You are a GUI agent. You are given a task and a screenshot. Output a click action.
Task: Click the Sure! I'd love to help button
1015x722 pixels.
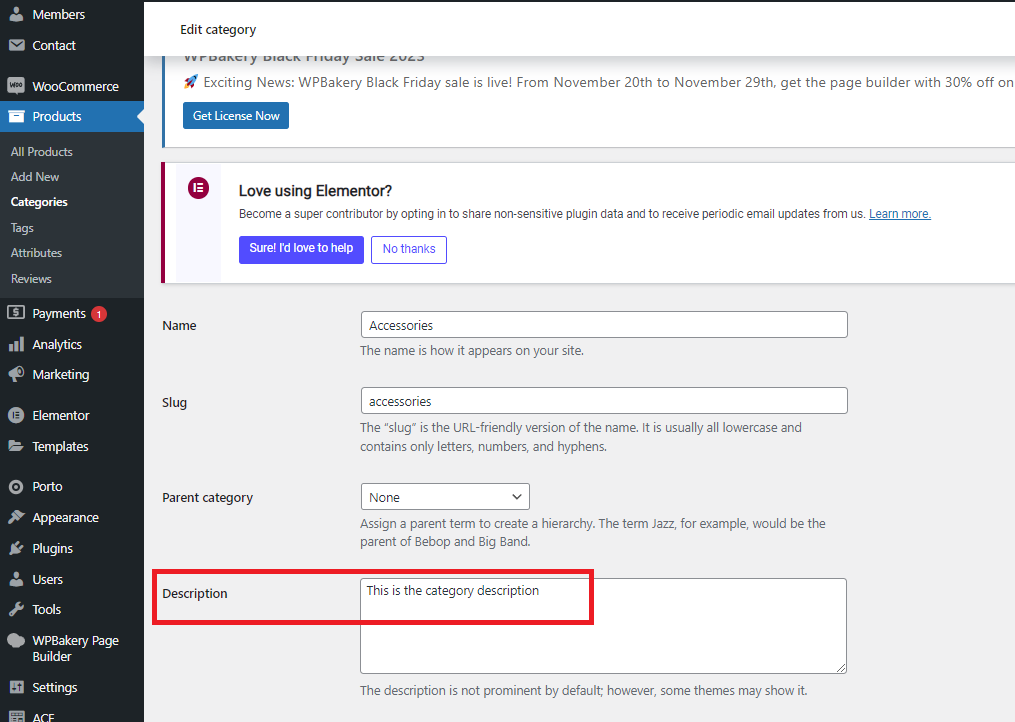click(301, 249)
